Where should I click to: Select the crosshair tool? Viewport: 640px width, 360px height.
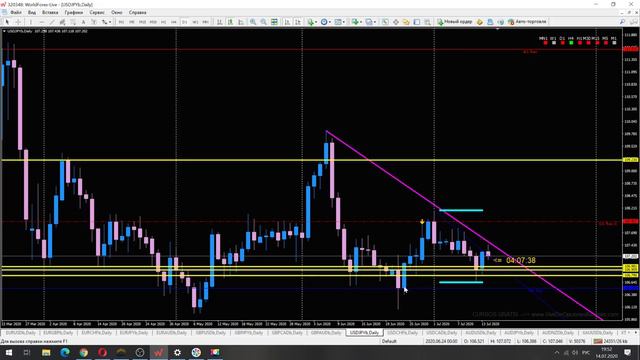[x=18, y=22]
